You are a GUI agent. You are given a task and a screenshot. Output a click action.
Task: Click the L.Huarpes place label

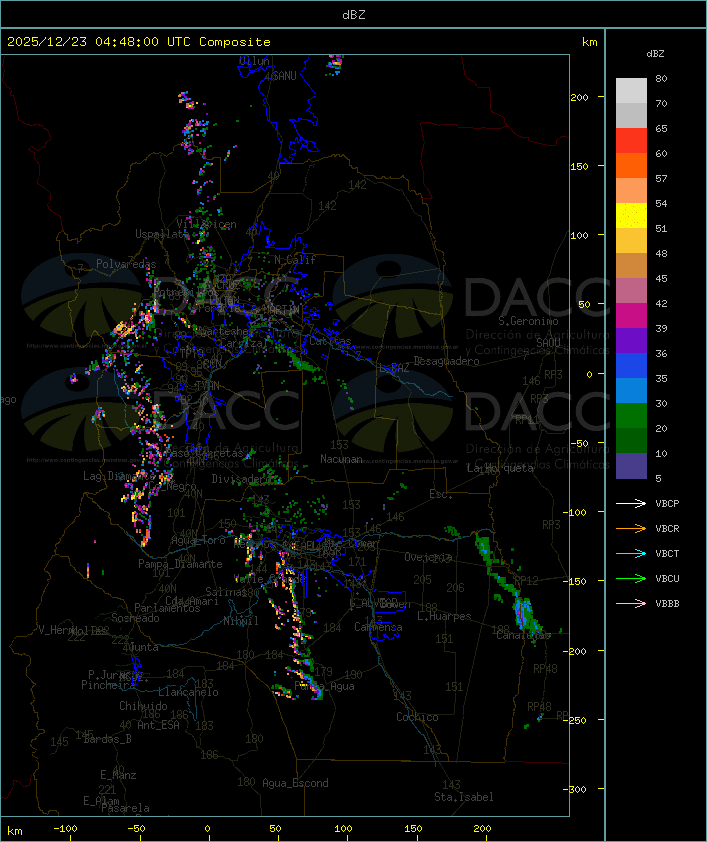coord(444,616)
